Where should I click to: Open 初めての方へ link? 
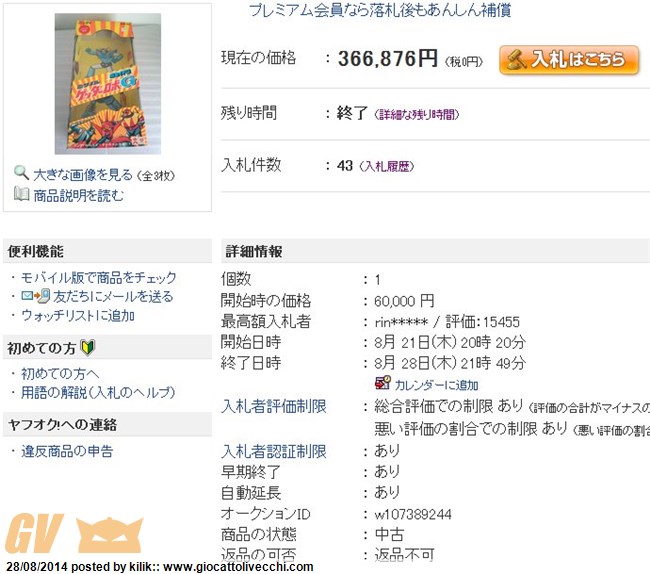(60, 373)
